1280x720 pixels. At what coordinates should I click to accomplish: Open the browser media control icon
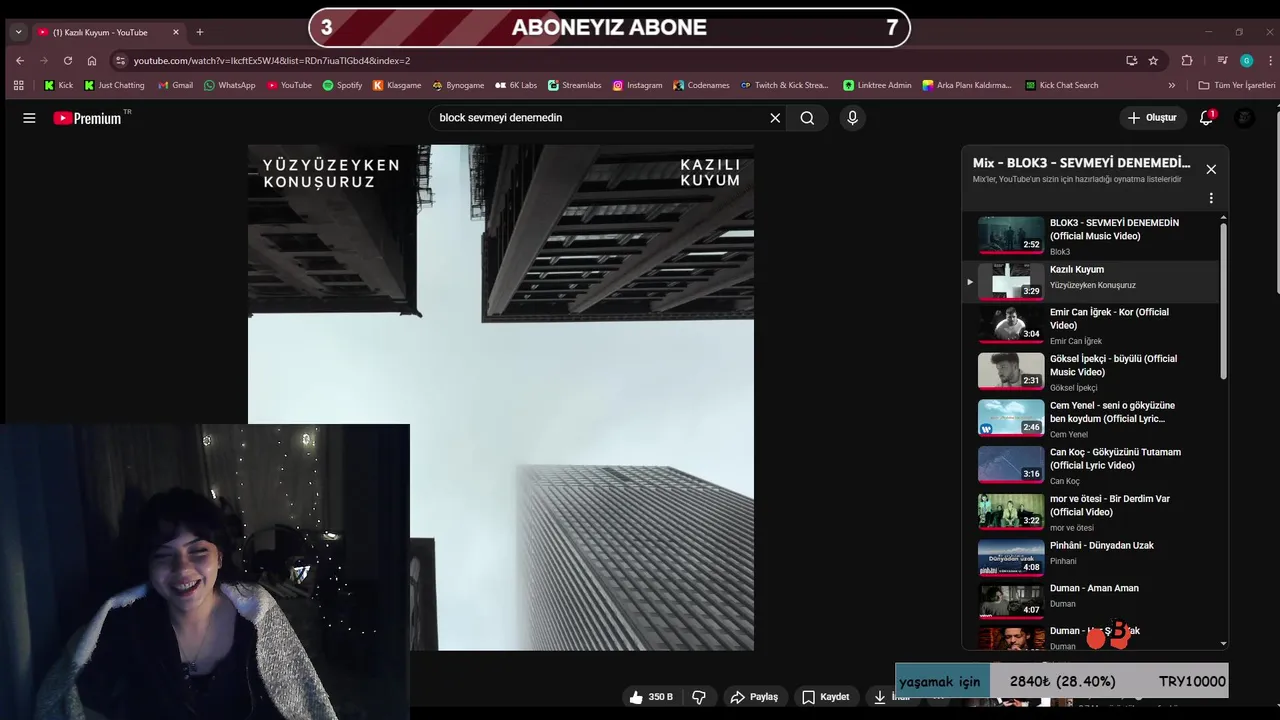tap(1222, 60)
